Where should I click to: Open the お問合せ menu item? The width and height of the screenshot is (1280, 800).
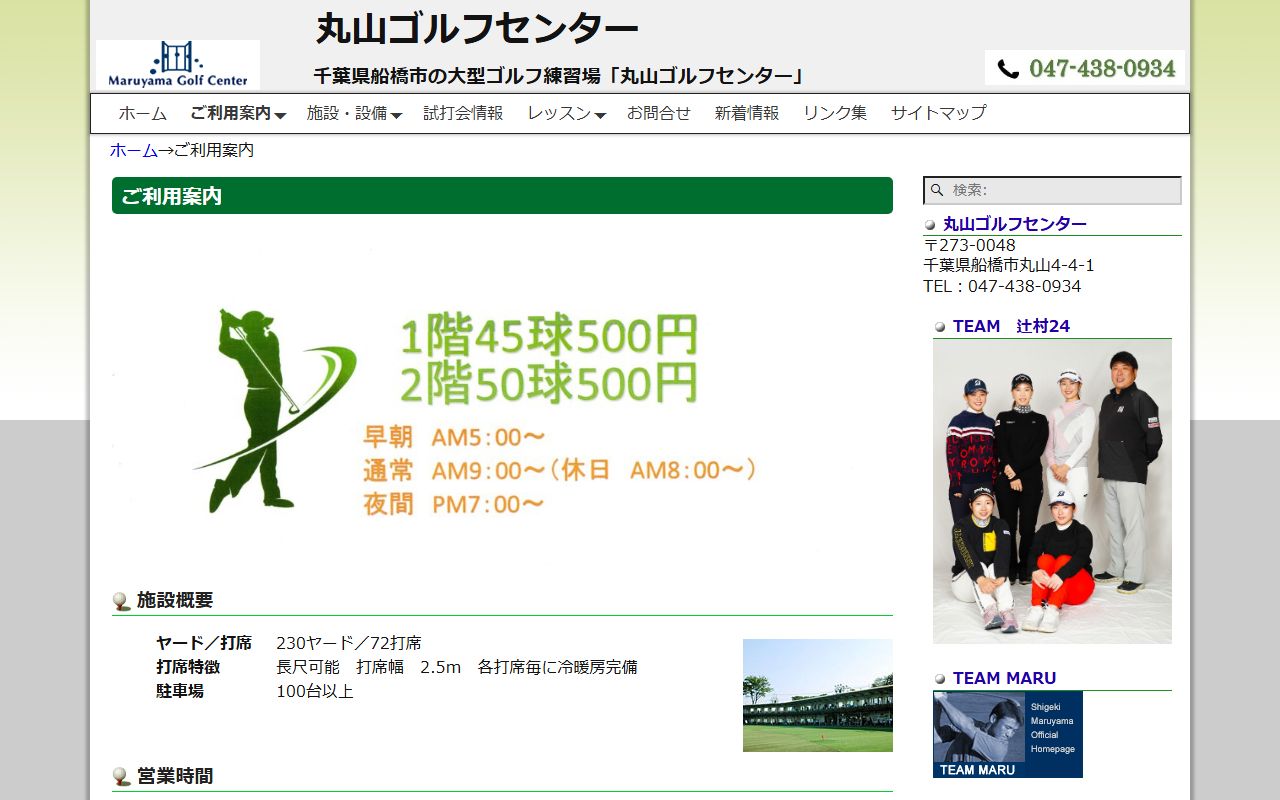[x=659, y=114]
